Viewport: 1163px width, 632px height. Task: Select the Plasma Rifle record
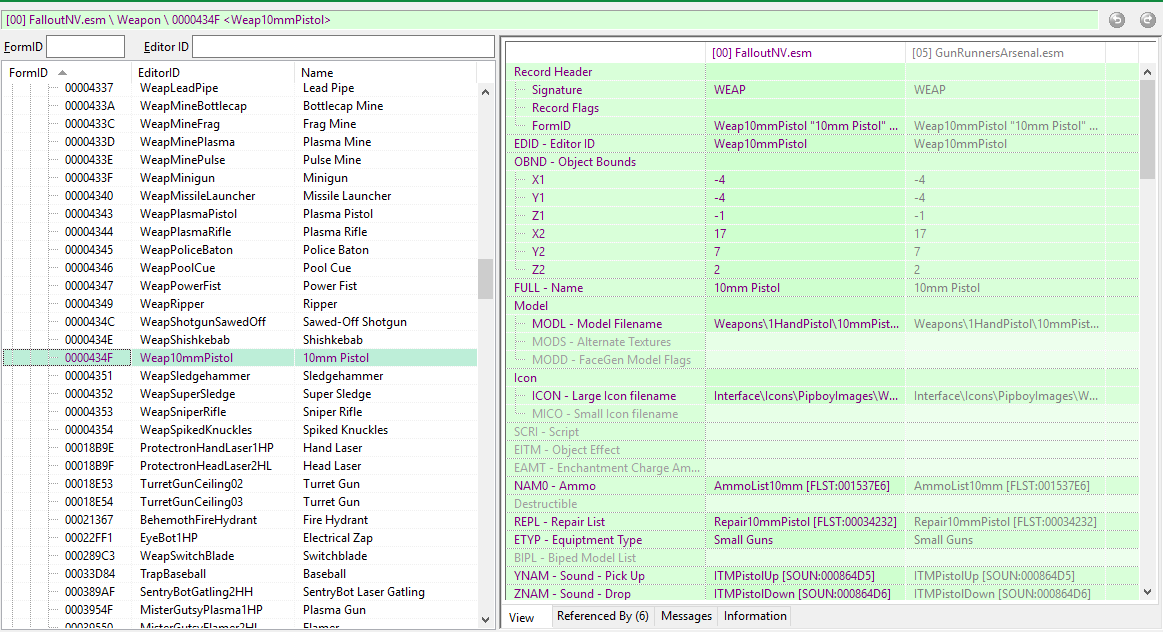(x=240, y=232)
